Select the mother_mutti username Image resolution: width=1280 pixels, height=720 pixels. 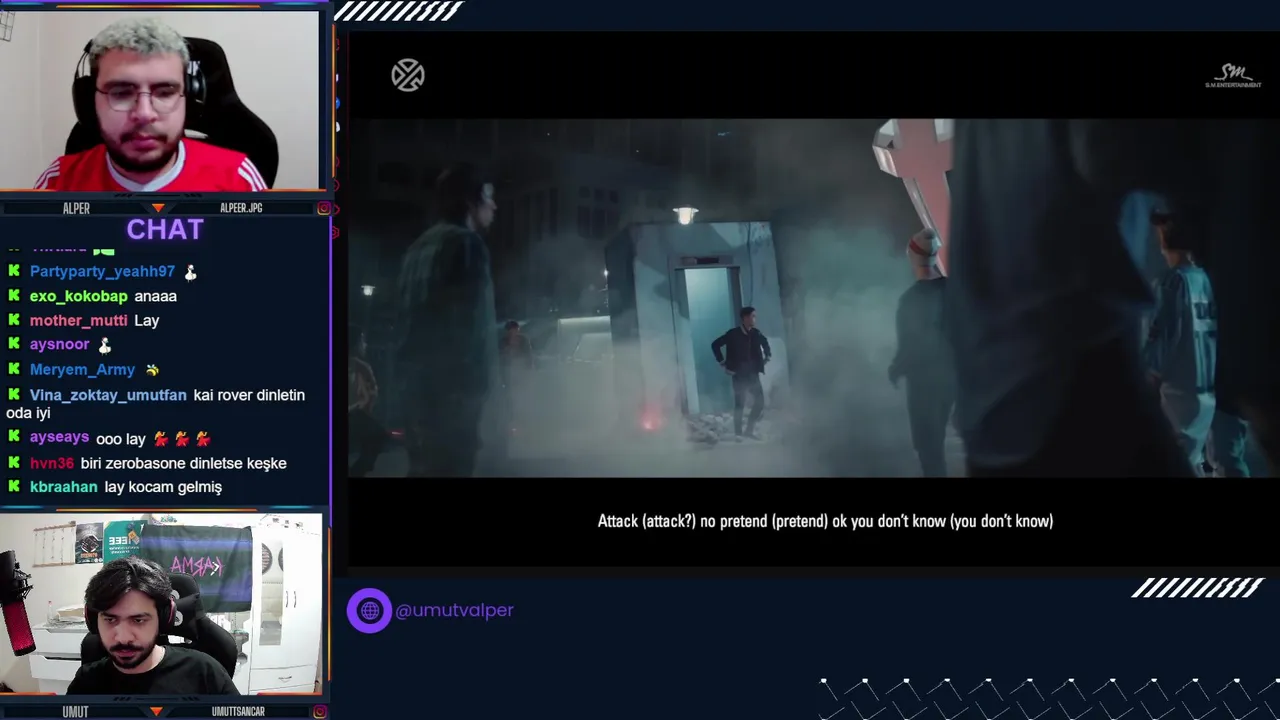coord(79,320)
